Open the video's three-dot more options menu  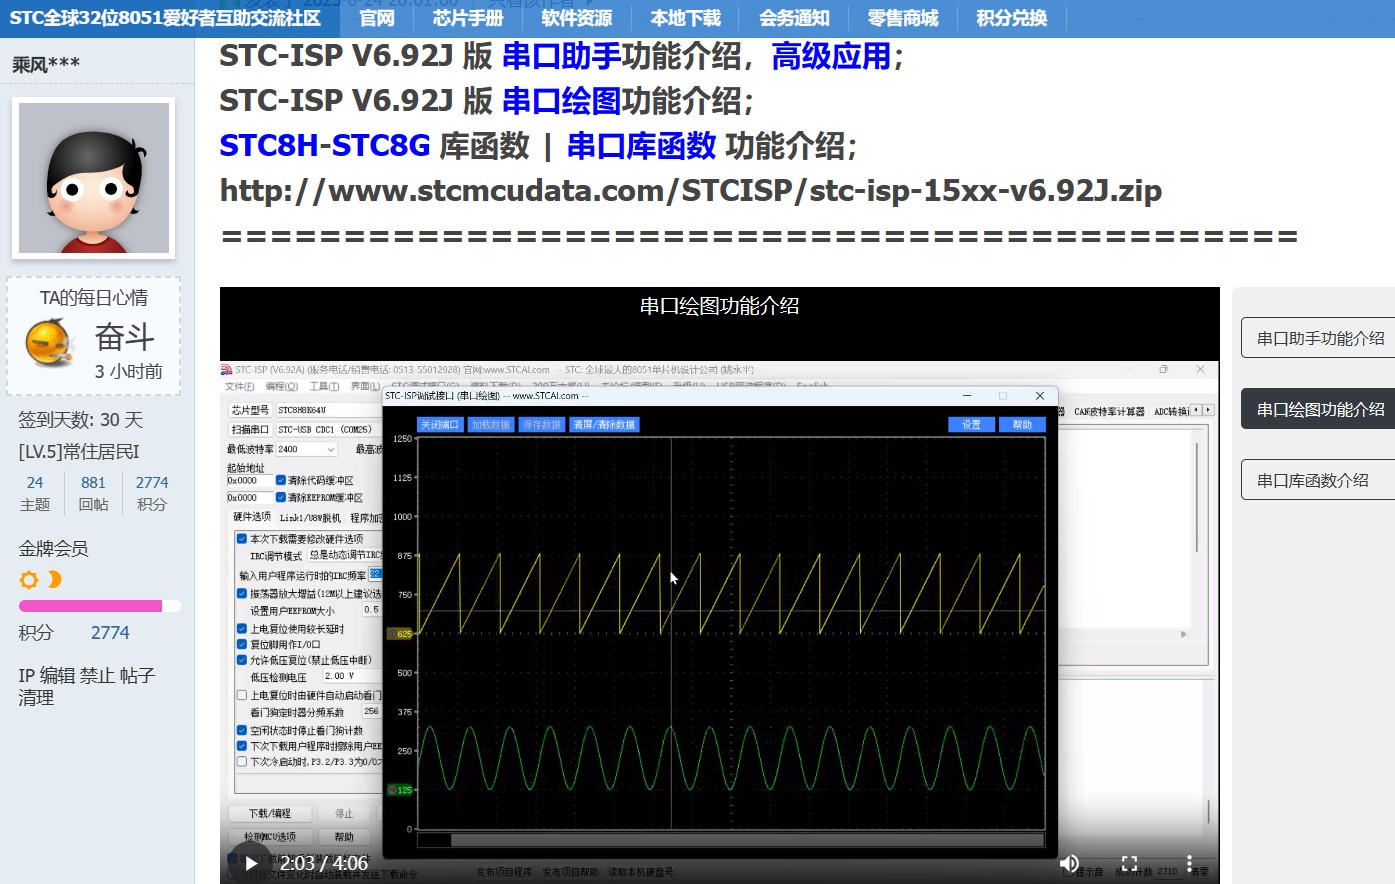coord(1189,863)
